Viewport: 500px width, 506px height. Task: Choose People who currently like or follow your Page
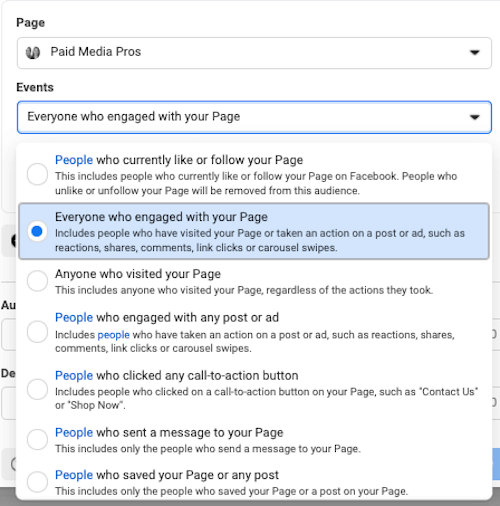pyautogui.click(x=254, y=175)
